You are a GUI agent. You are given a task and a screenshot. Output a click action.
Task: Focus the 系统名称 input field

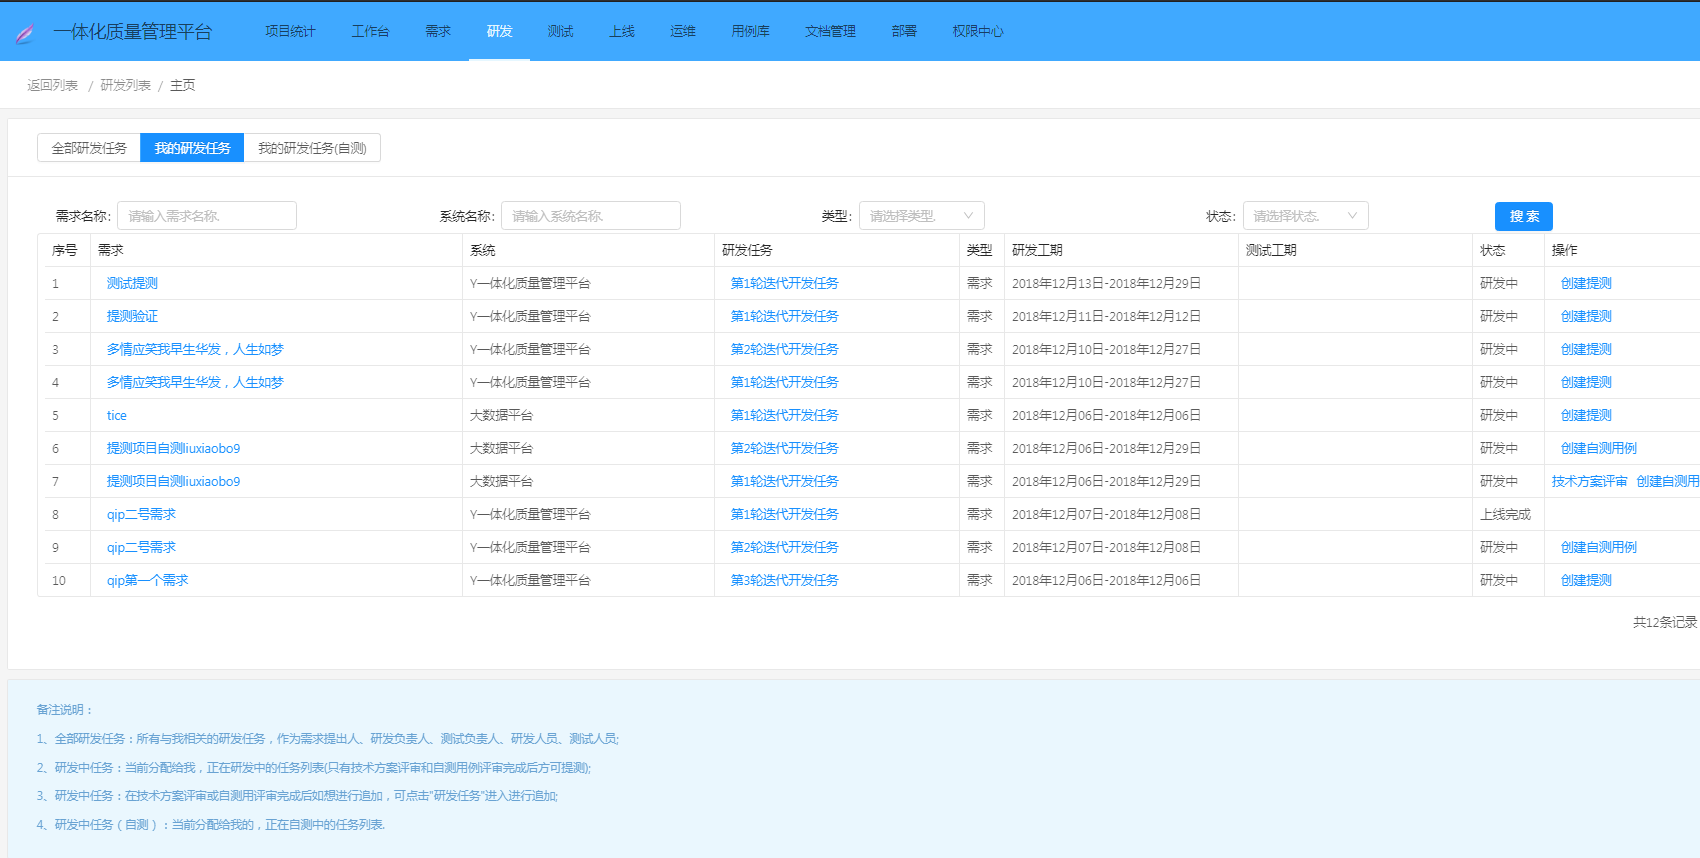click(x=591, y=216)
